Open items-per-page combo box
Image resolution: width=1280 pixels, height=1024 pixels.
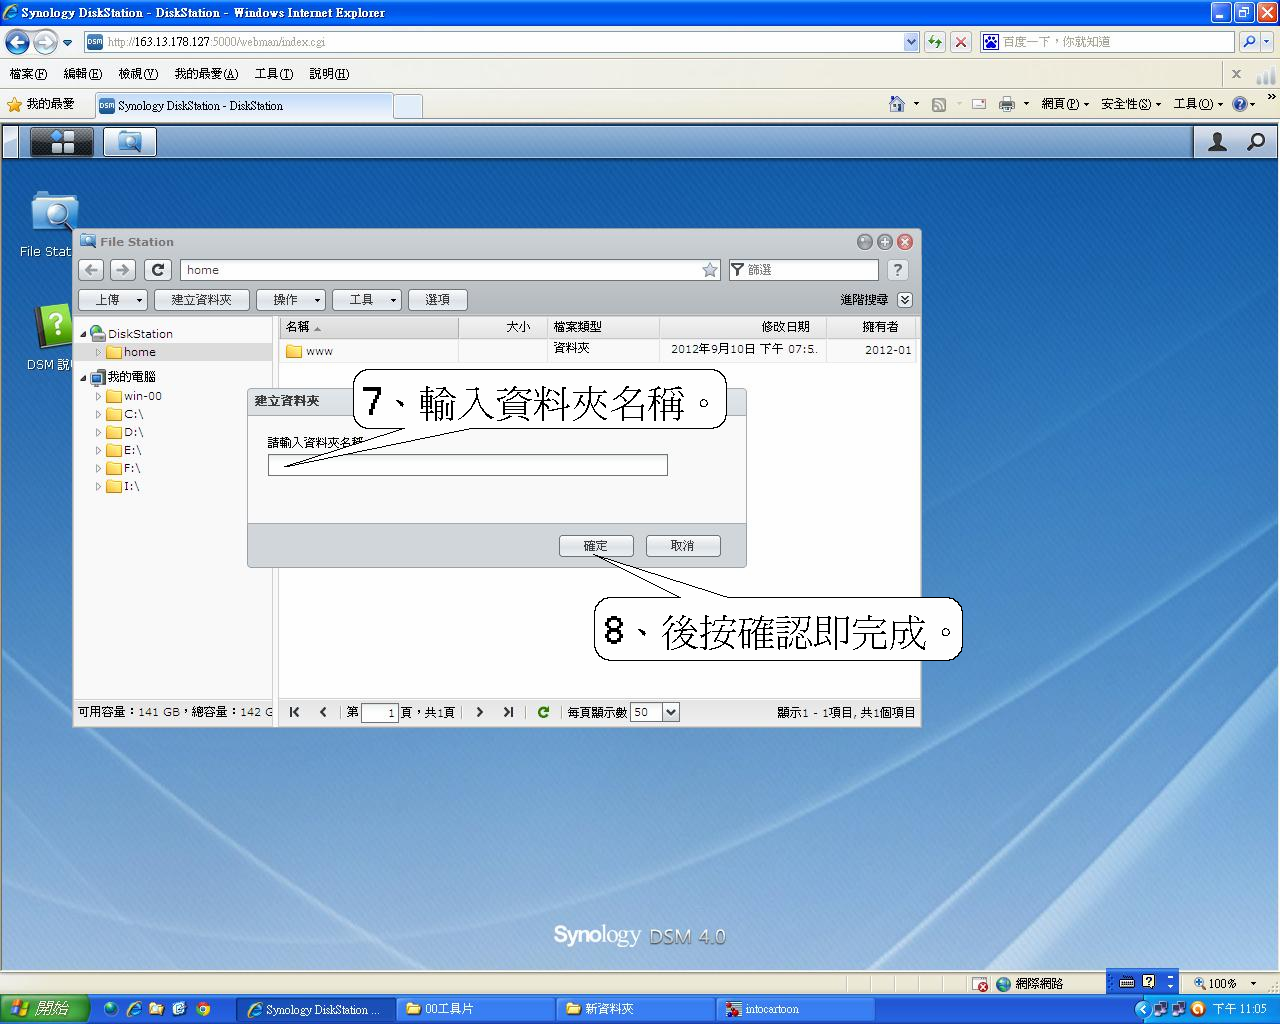coord(655,712)
